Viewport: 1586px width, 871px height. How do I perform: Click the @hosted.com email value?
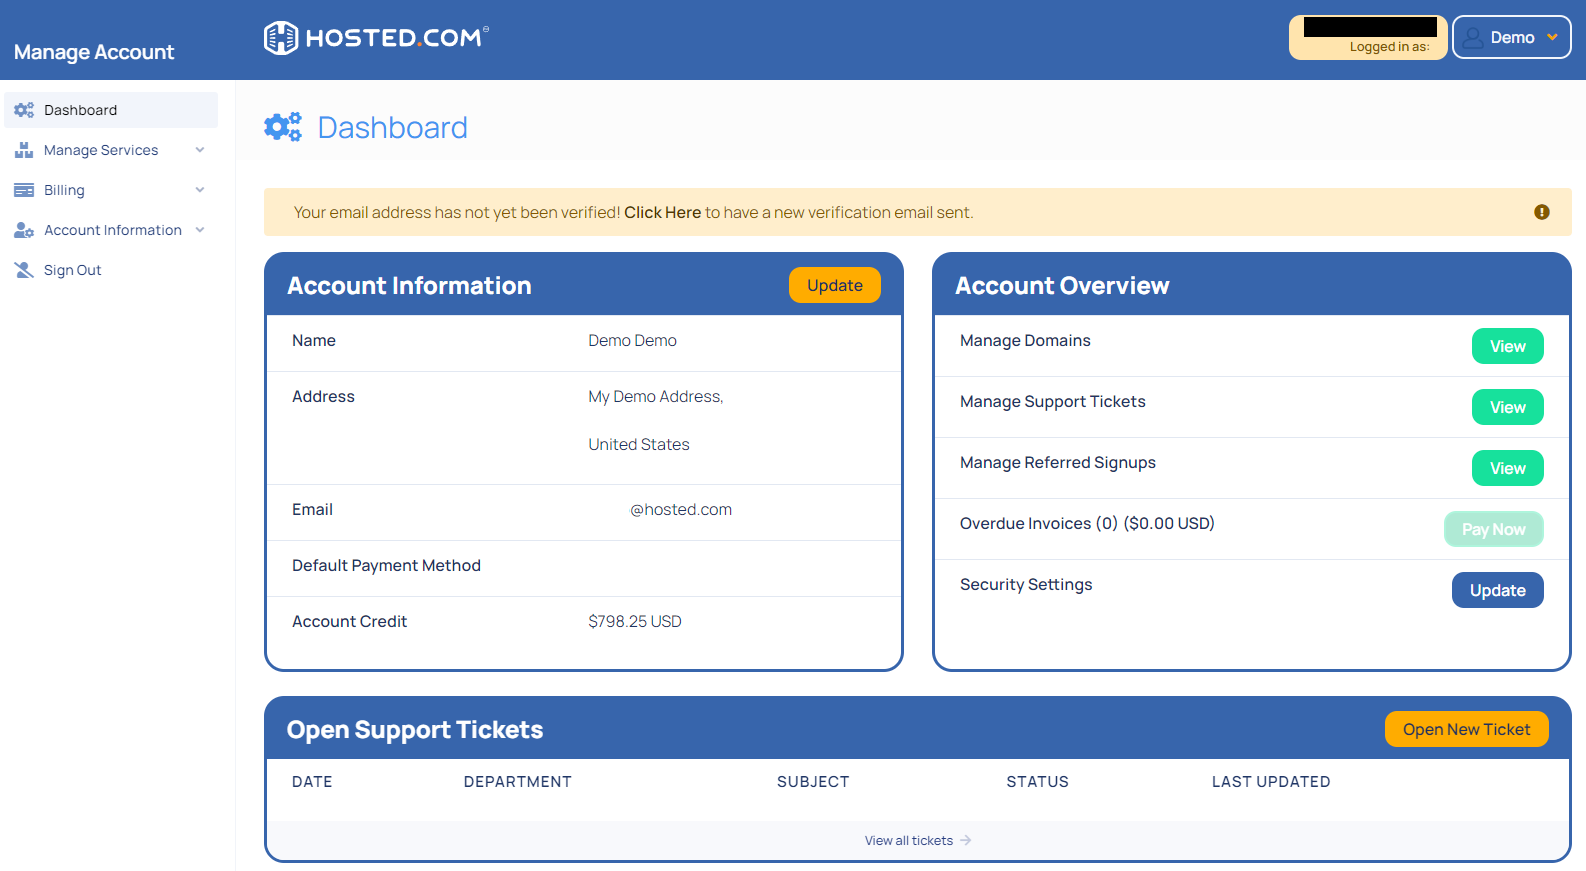(x=681, y=510)
